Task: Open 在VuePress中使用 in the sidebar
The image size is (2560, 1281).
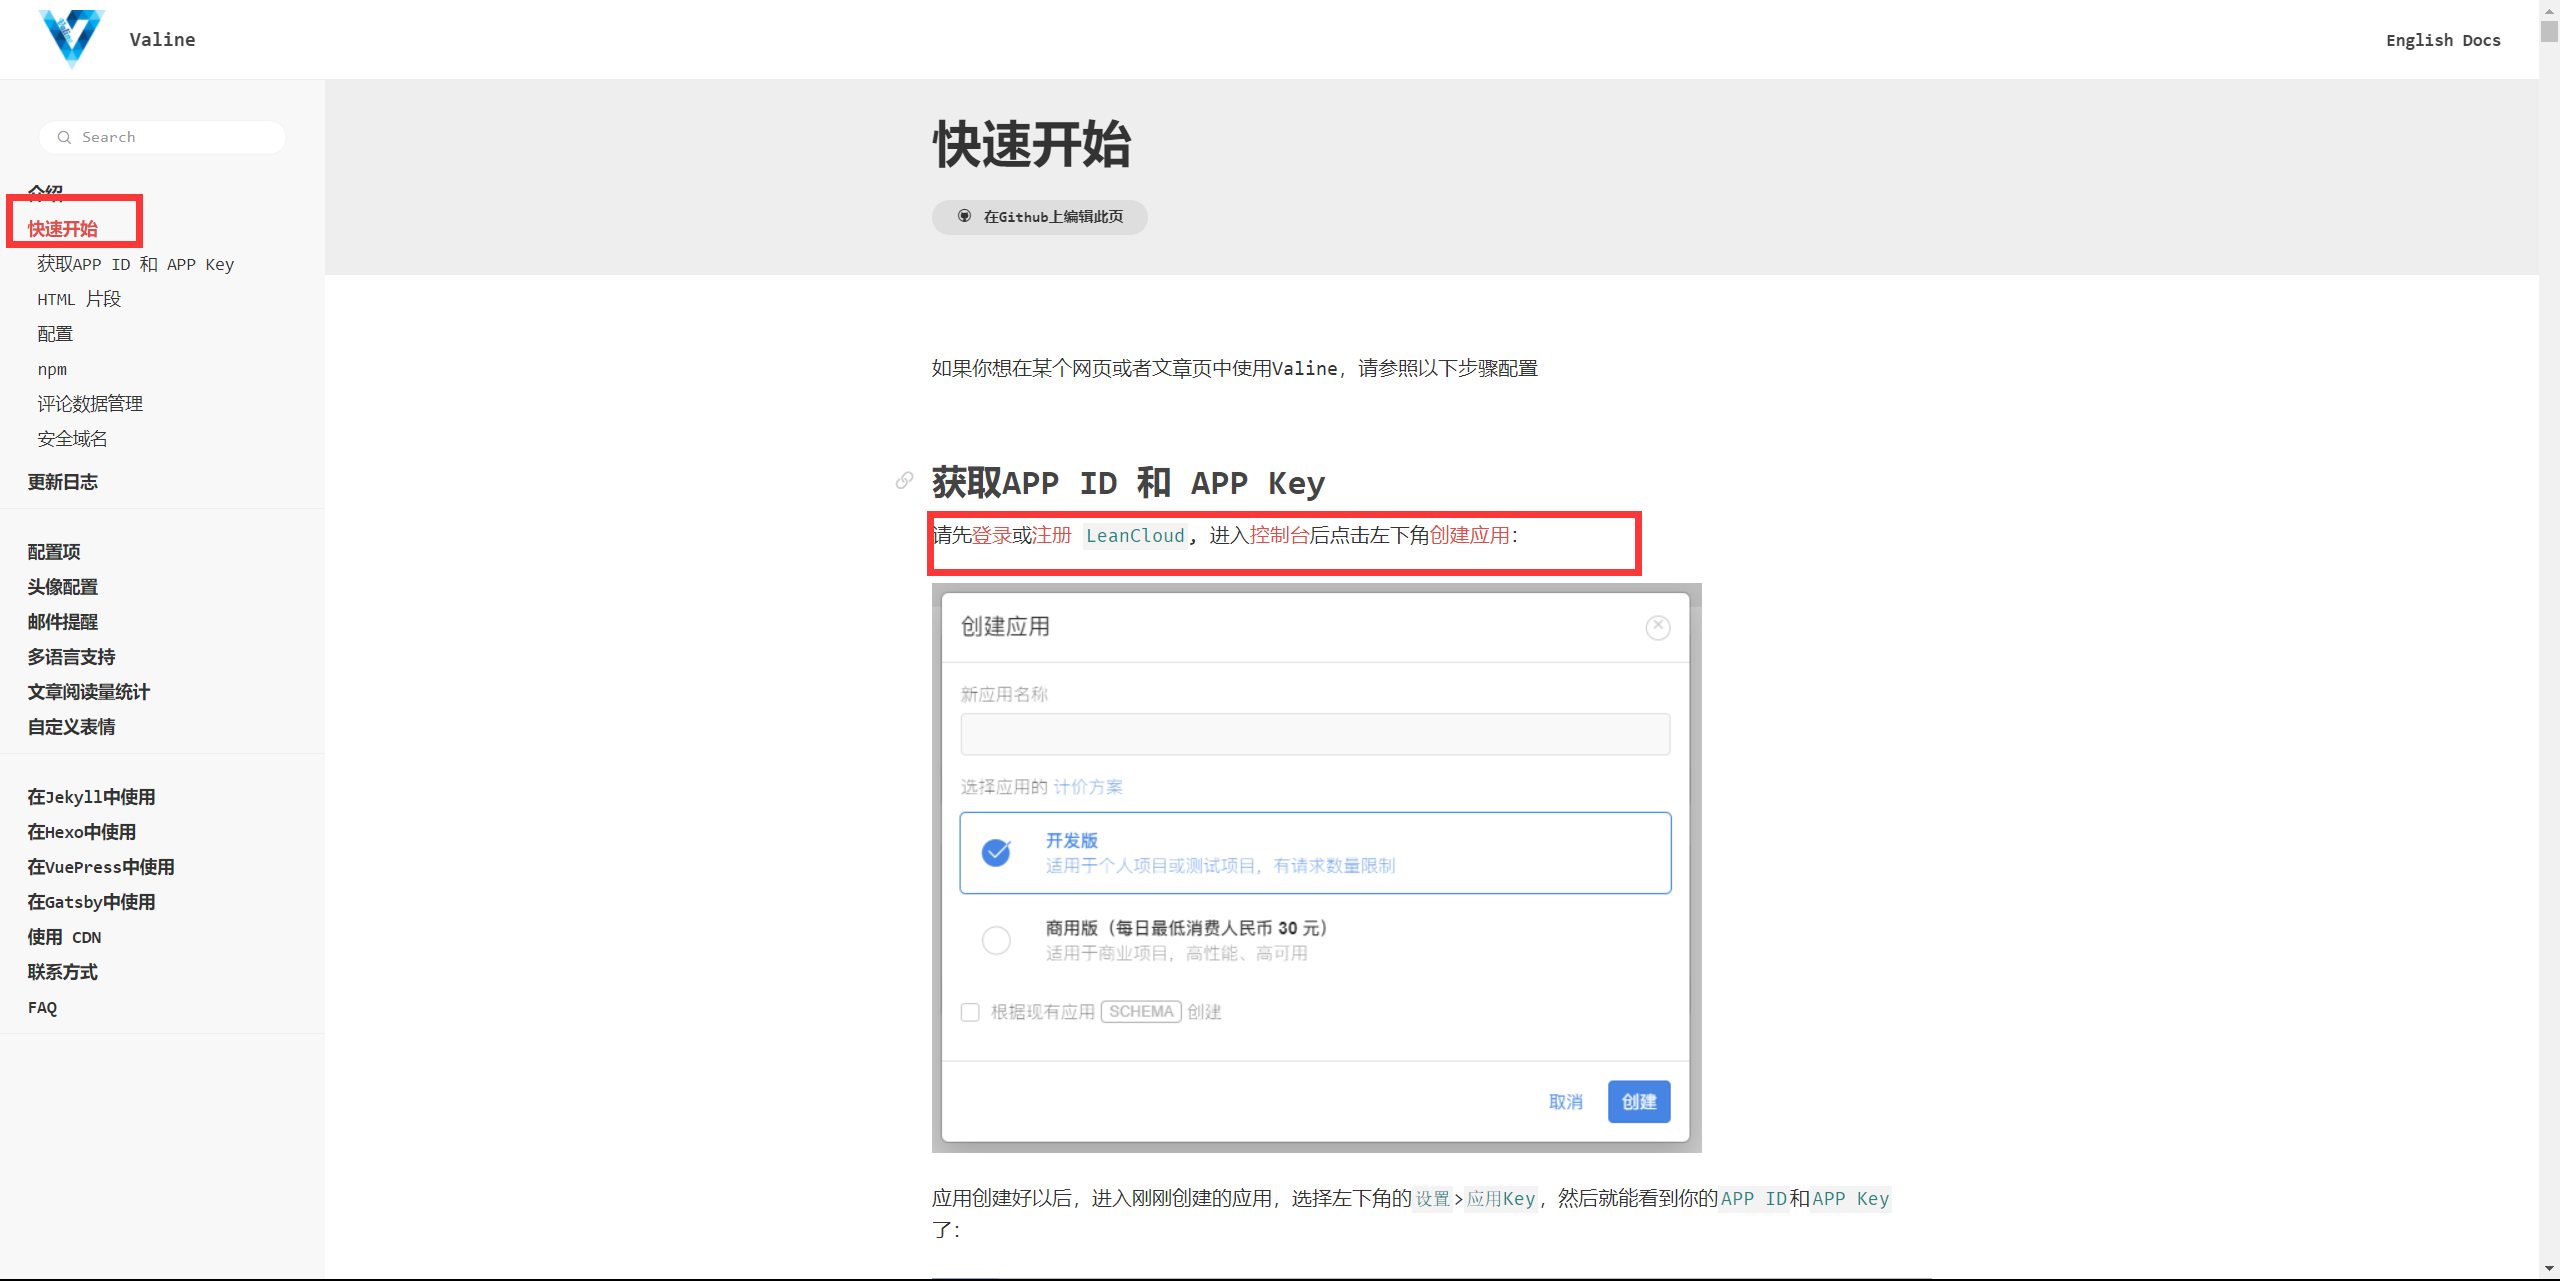Action: tap(101, 867)
